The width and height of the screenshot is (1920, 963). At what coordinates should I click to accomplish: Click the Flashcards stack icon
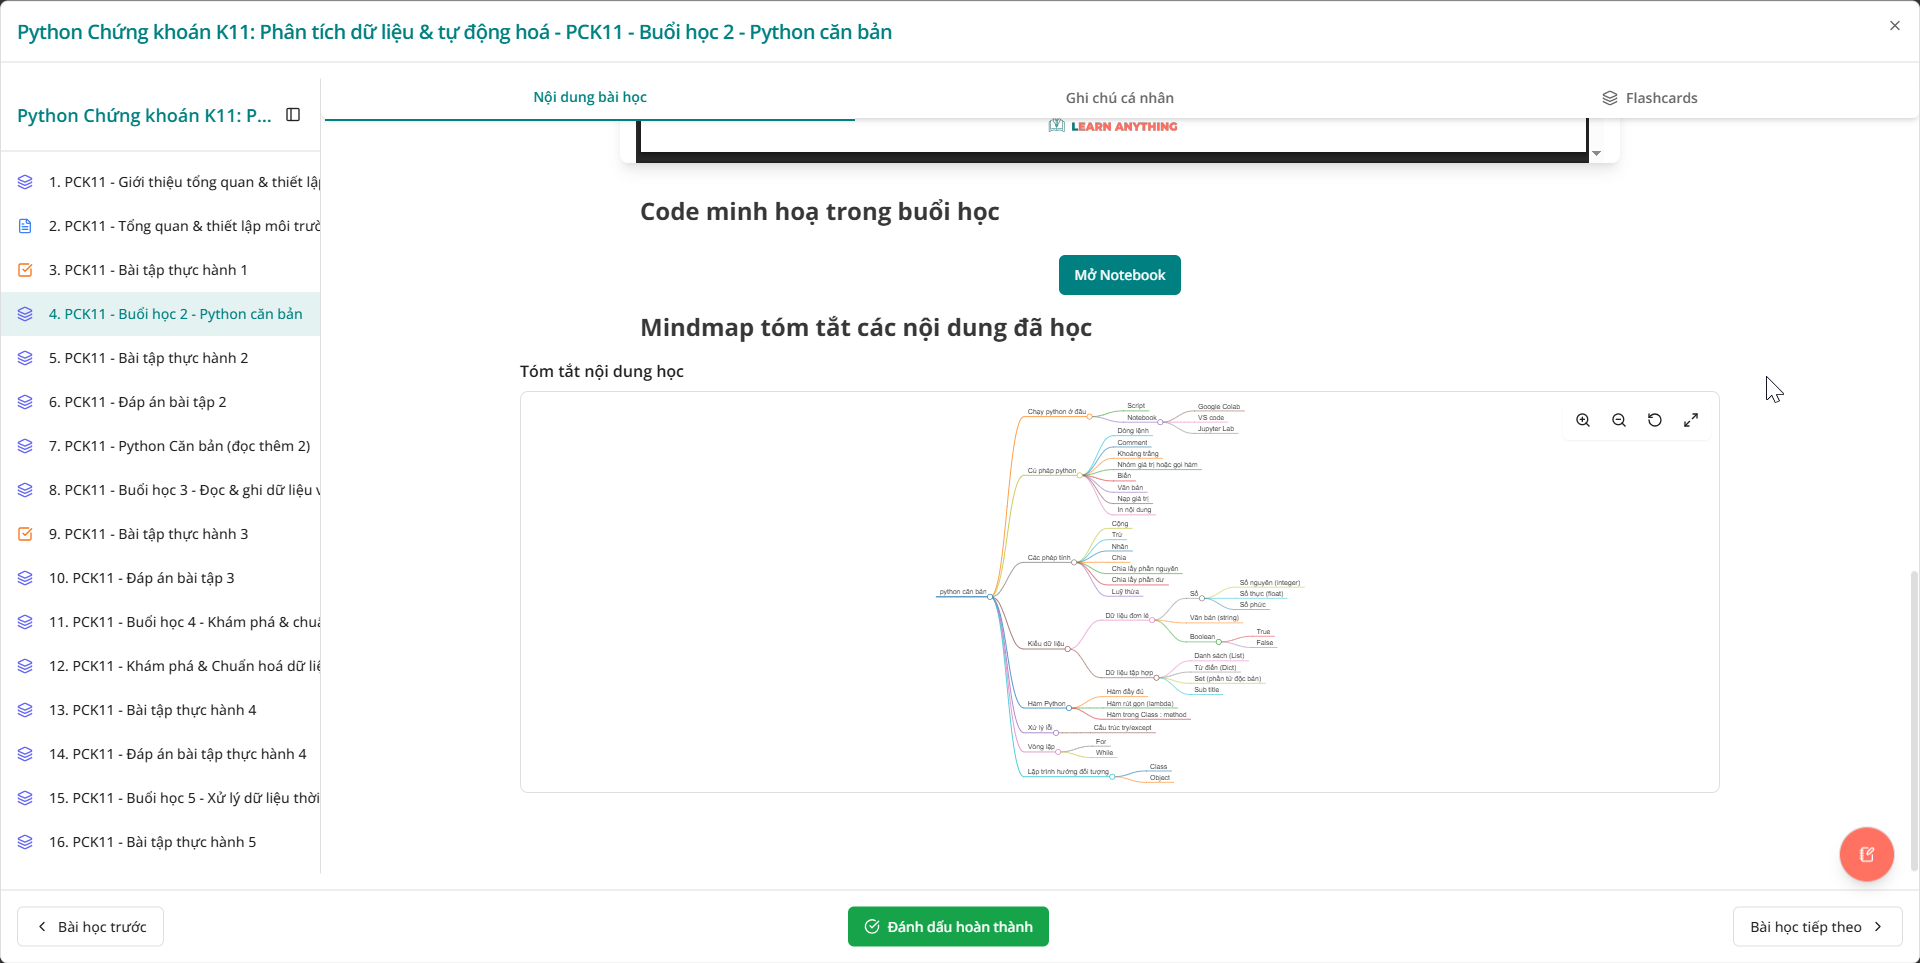[x=1610, y=97]
